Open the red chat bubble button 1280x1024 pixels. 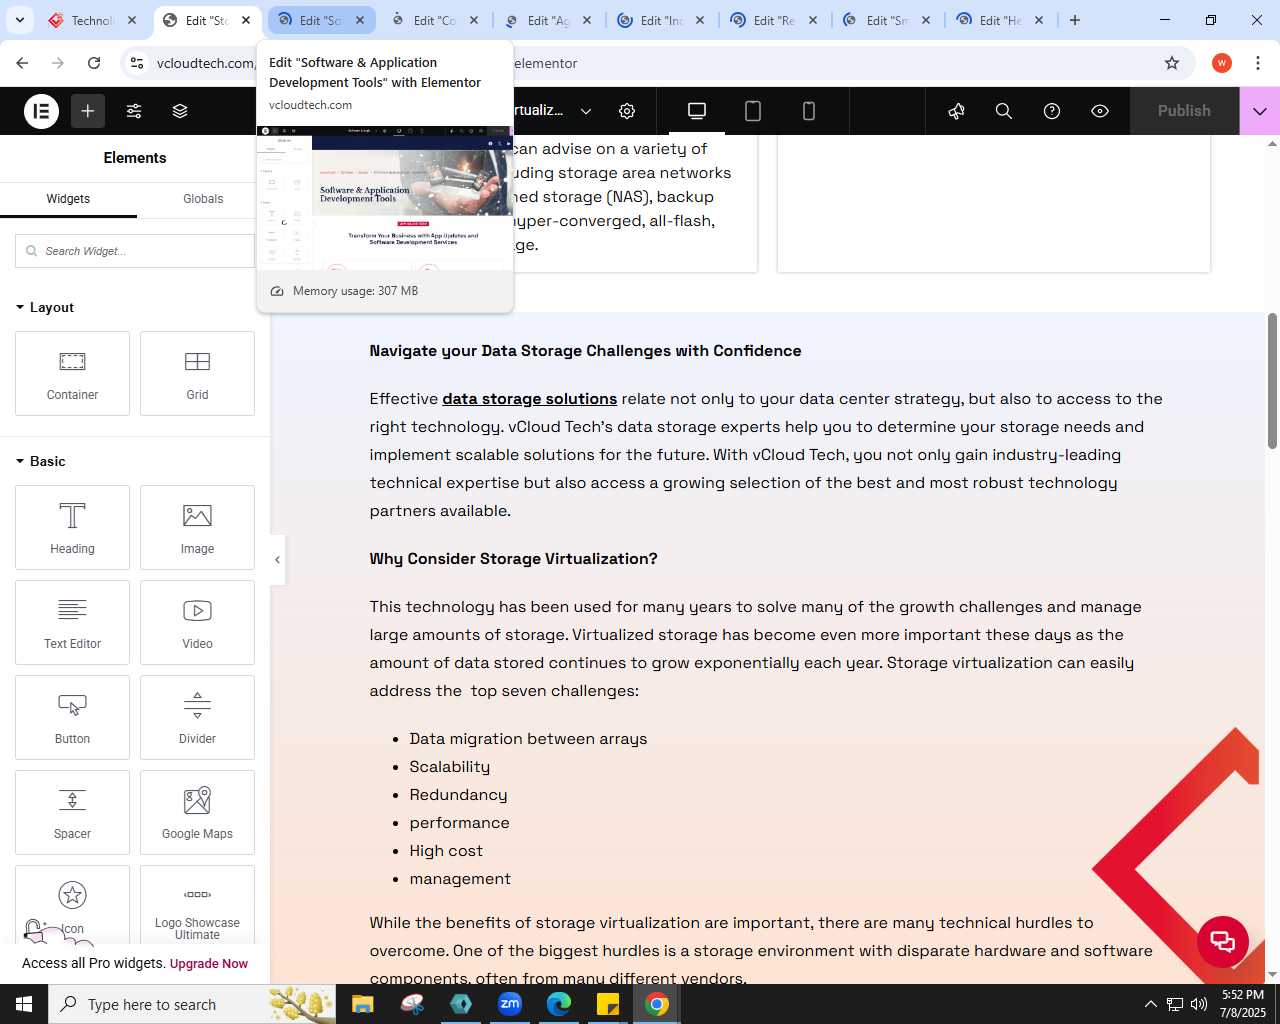click(x=1223, y=941)
